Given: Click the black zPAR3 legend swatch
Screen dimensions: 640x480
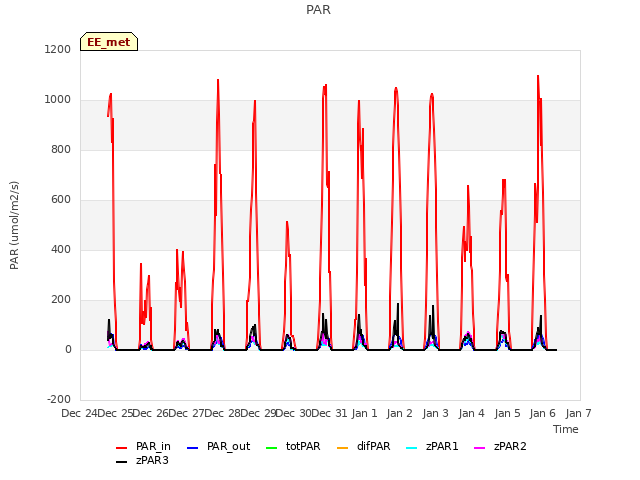Looking at the screenshot, I should click(122, 462).
